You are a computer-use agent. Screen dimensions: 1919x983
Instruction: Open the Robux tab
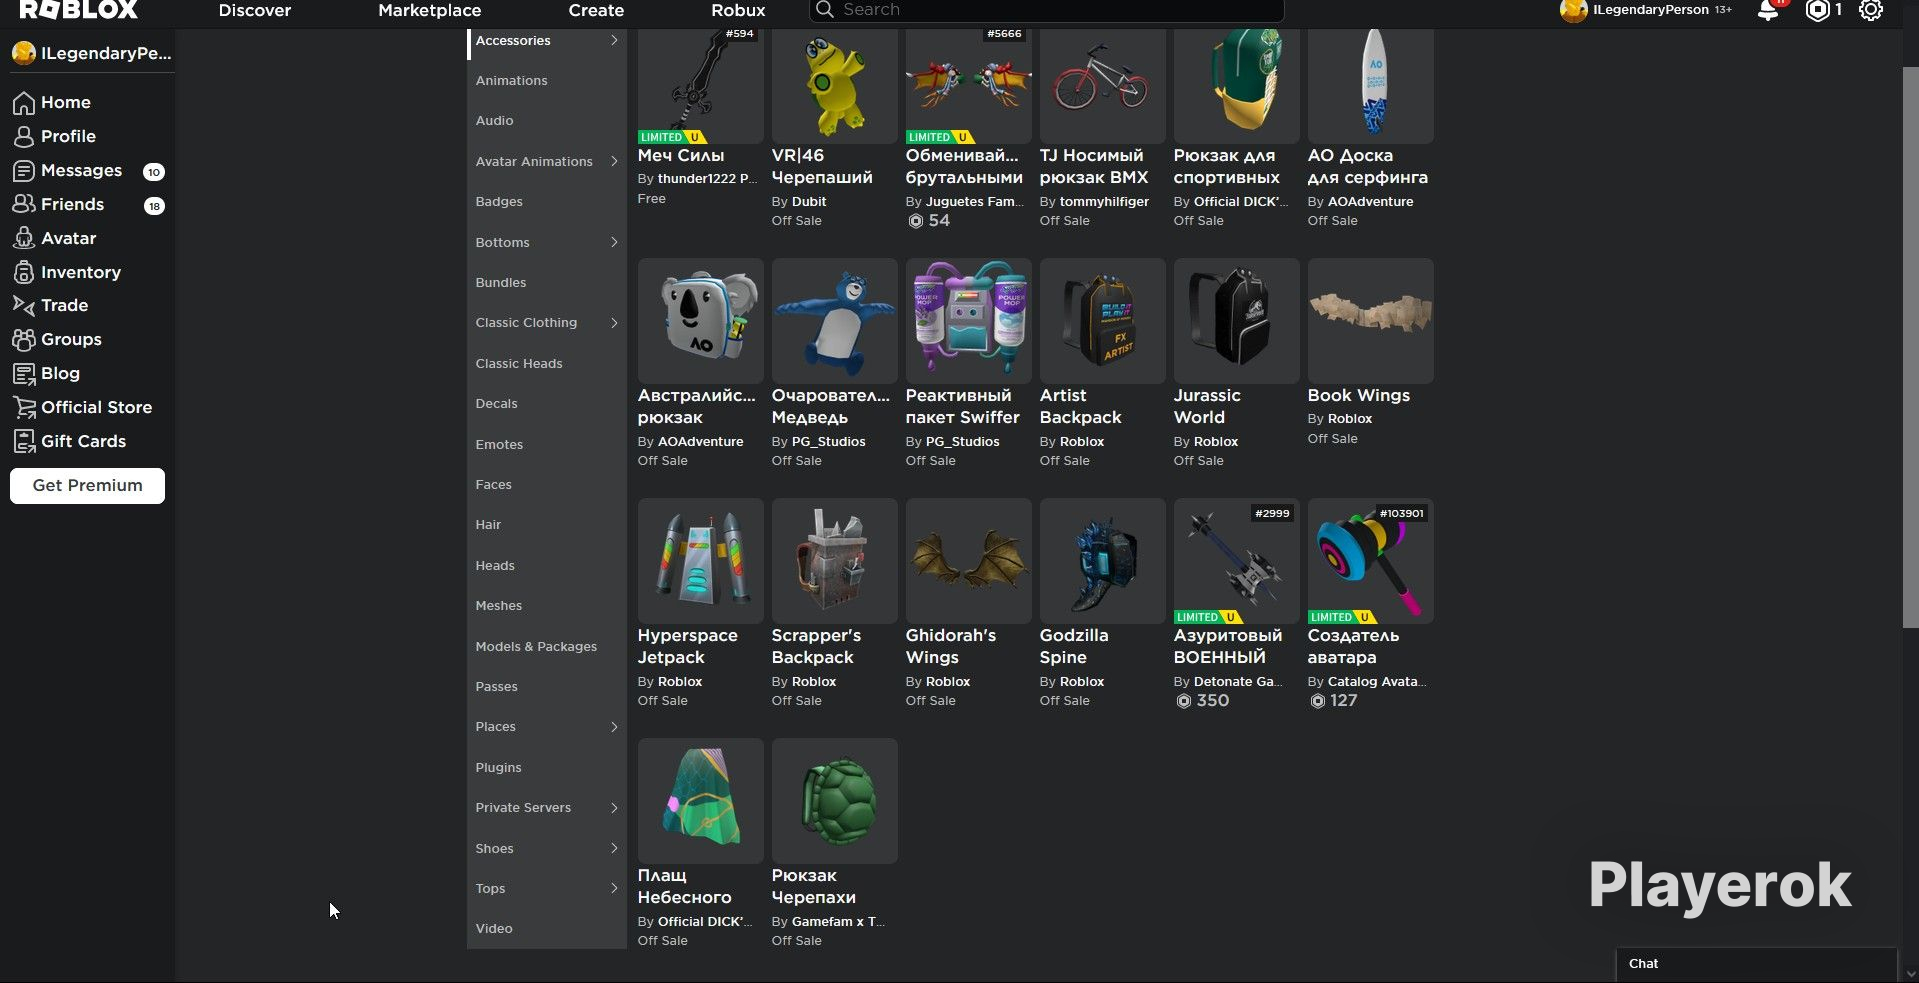[738, 10]
